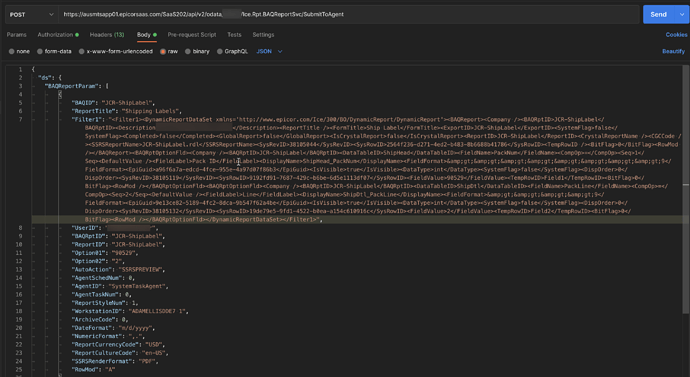Click the "AgentSchedNum" line text

point(103,278)
